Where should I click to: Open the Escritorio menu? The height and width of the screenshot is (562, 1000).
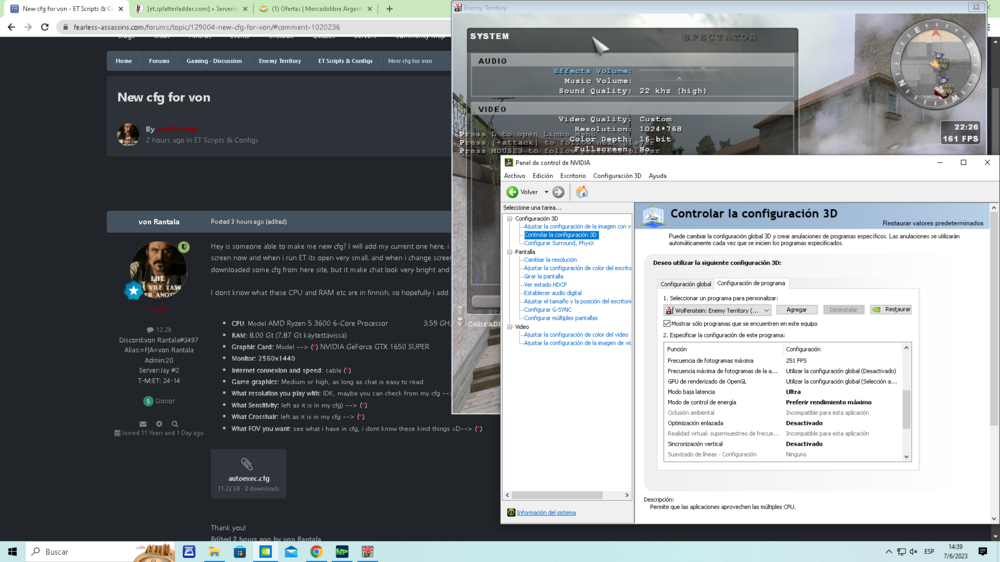pyautogui.click(x=573, y=176)
